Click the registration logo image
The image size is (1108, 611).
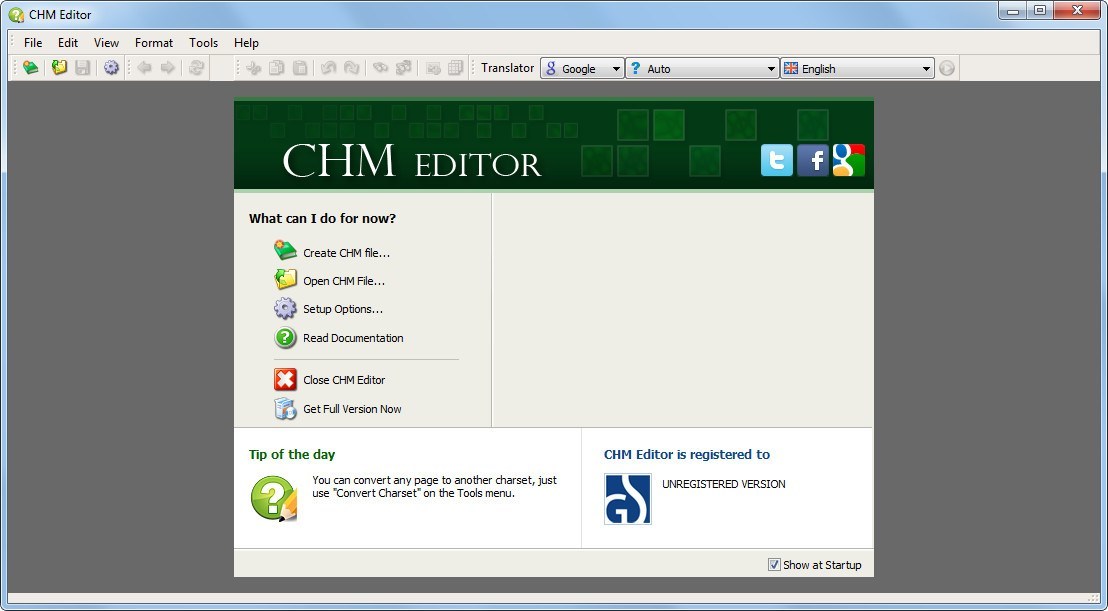(x=627, y=499)
